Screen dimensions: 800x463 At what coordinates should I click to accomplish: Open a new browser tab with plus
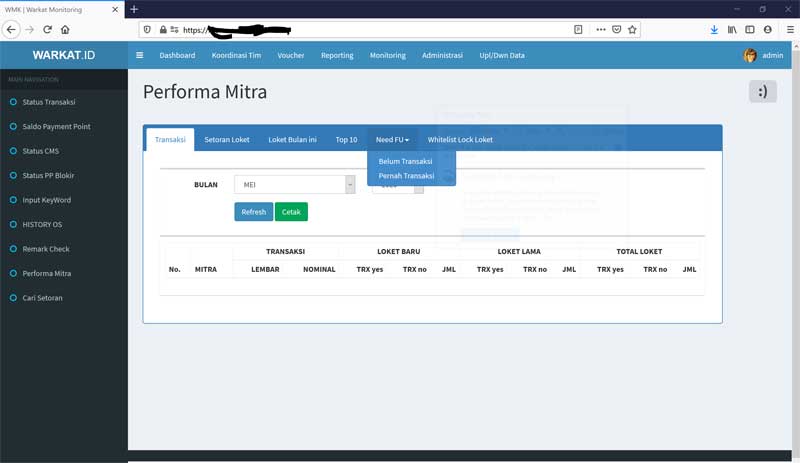coord(134,9)
